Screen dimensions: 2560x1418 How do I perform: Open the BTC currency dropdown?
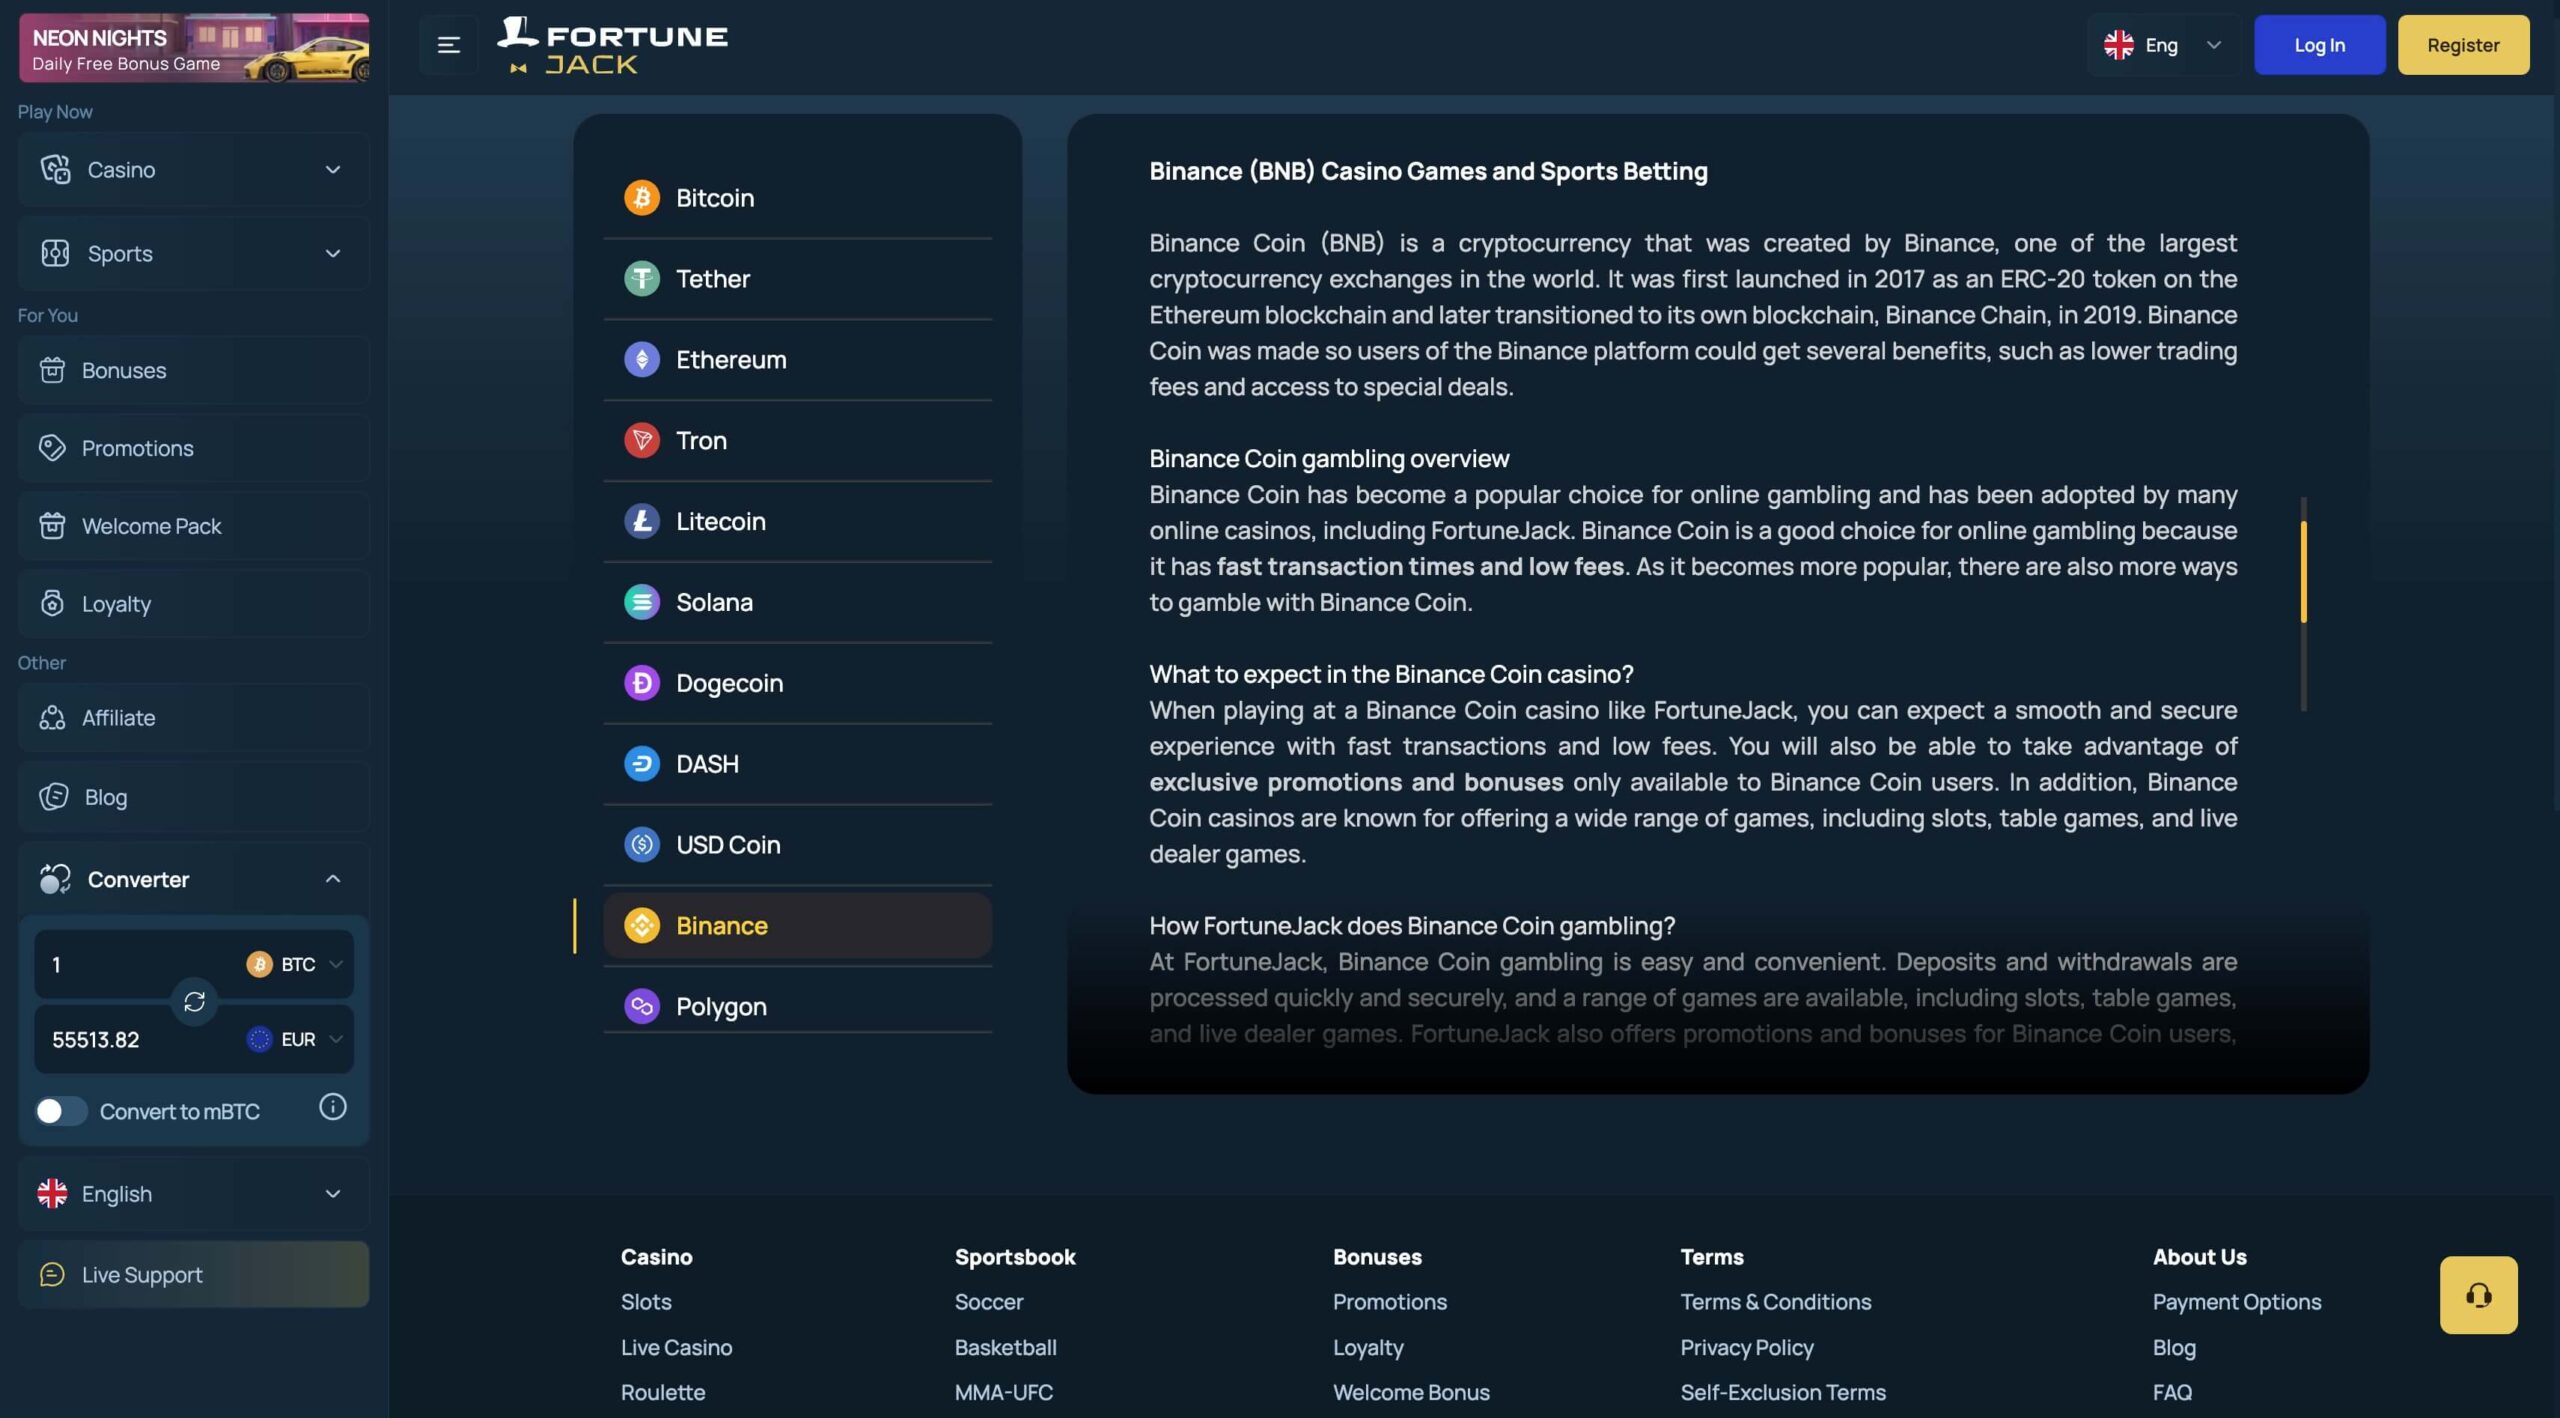pyautogui.click(x=295, y=965)
